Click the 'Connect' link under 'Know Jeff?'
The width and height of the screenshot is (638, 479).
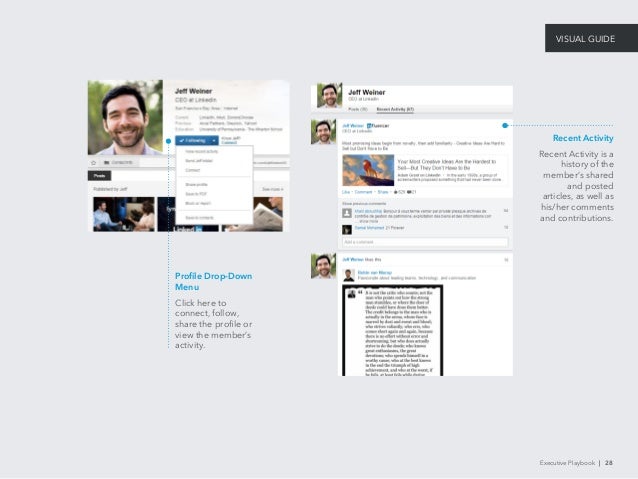pyautogui.click(x=229, y=143)
